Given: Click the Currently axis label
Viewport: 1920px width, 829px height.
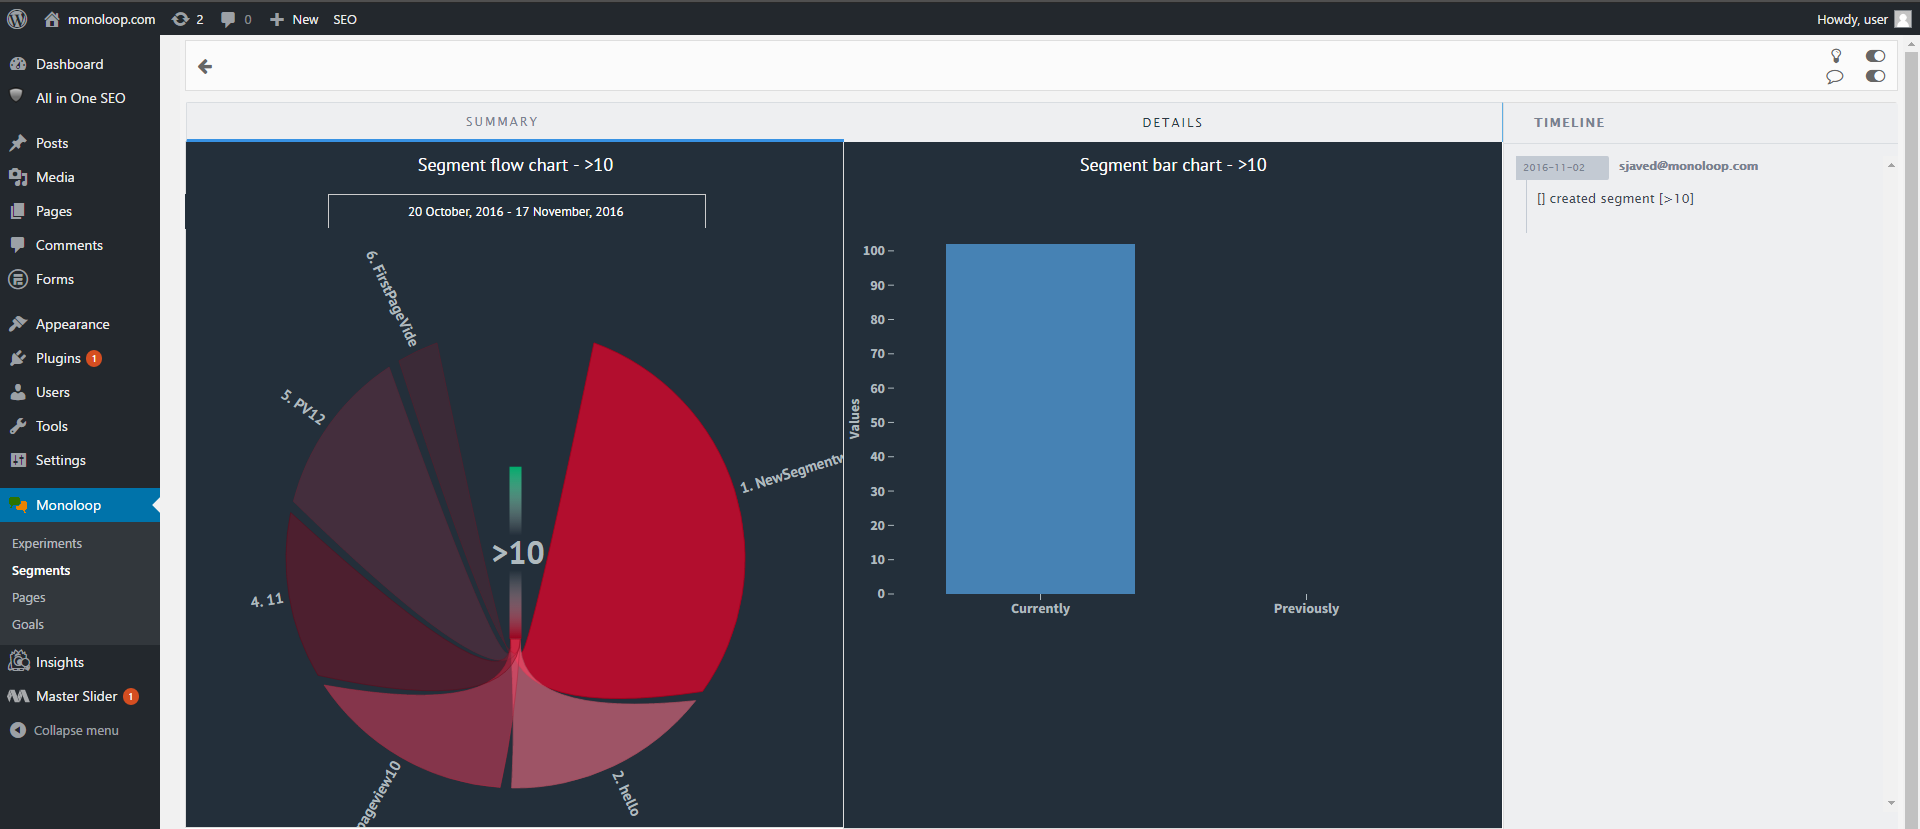Looking at the screenshot, I should pyautogui.click(x=1040, y=608).
